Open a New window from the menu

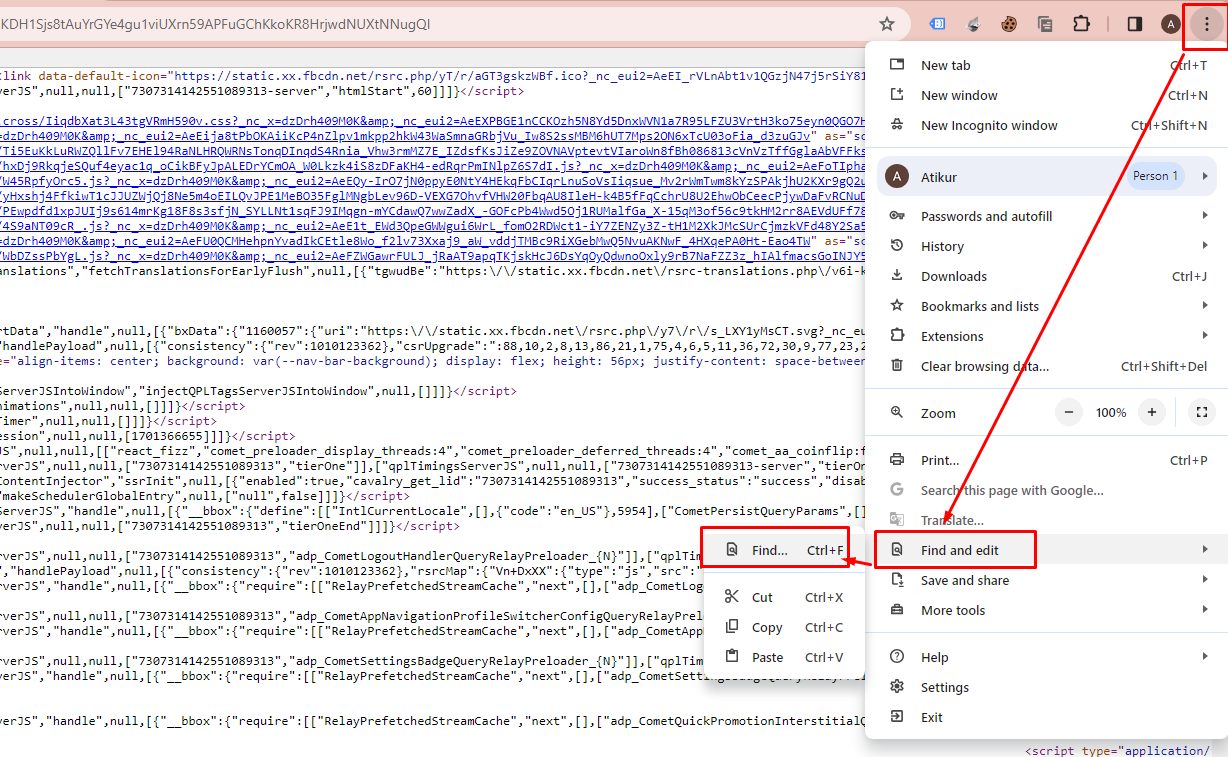1045,95
